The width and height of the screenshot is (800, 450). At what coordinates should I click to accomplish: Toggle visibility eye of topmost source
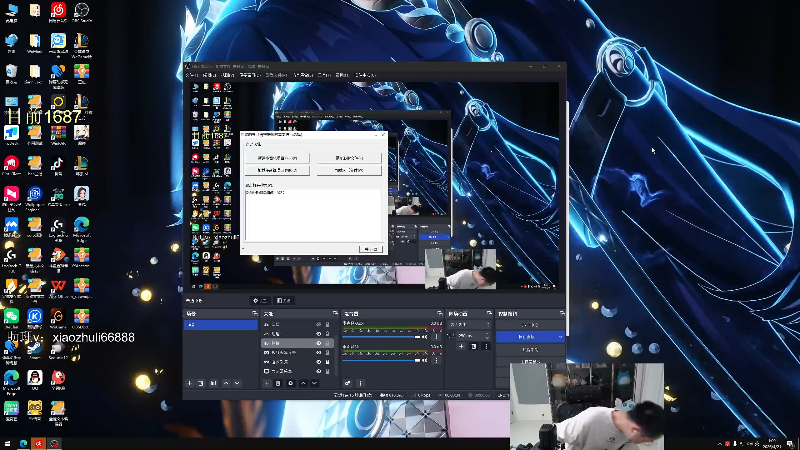(318, 324)
